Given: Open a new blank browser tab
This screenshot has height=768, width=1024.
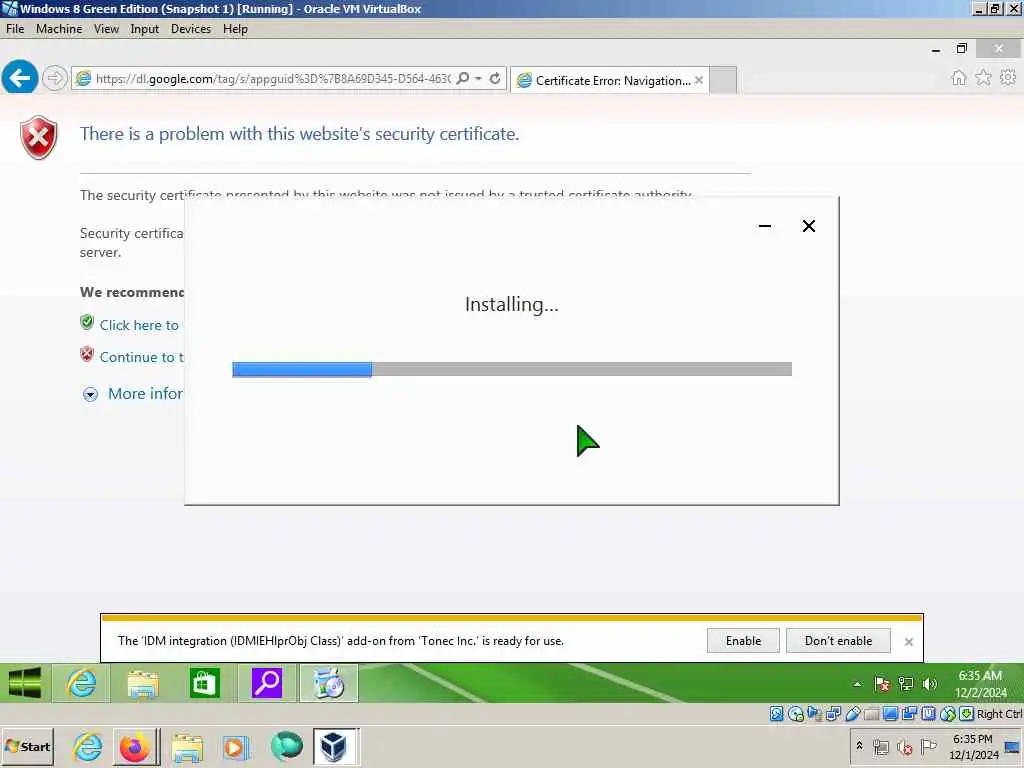Looking at the screenshot, I should [723, 80].
